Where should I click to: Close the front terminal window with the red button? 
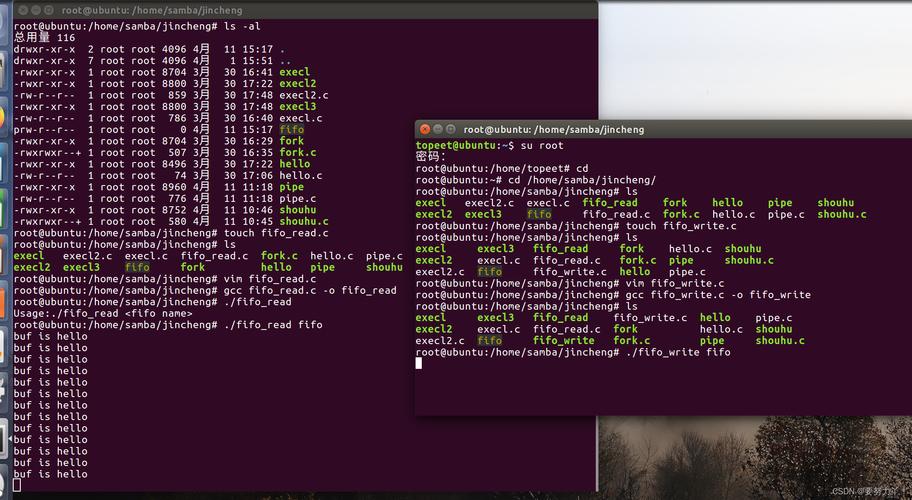[425, 129]
